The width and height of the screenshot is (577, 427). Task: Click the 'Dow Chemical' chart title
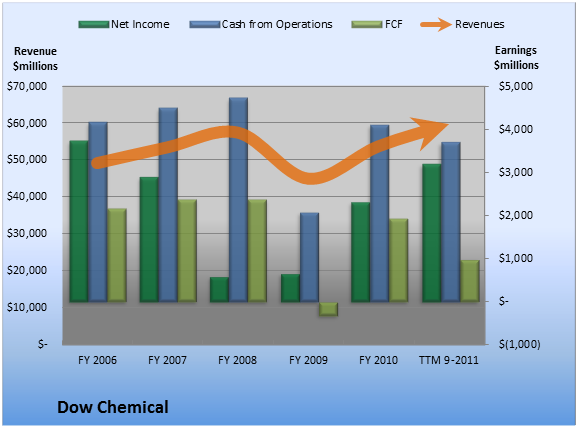point(113,407)
